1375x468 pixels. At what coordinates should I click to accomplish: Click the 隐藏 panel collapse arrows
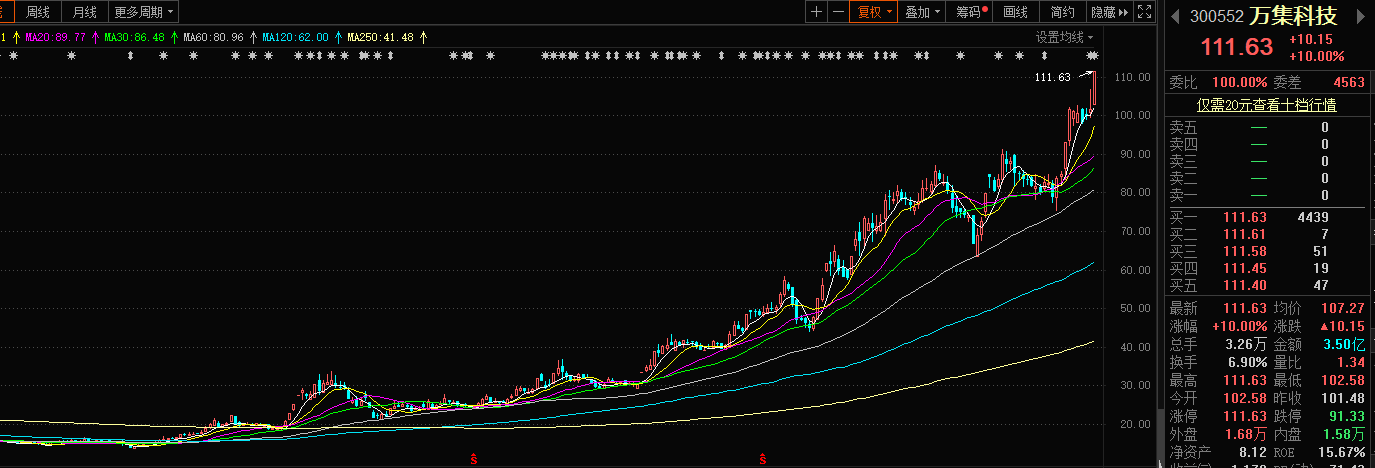click(1109, 12)
